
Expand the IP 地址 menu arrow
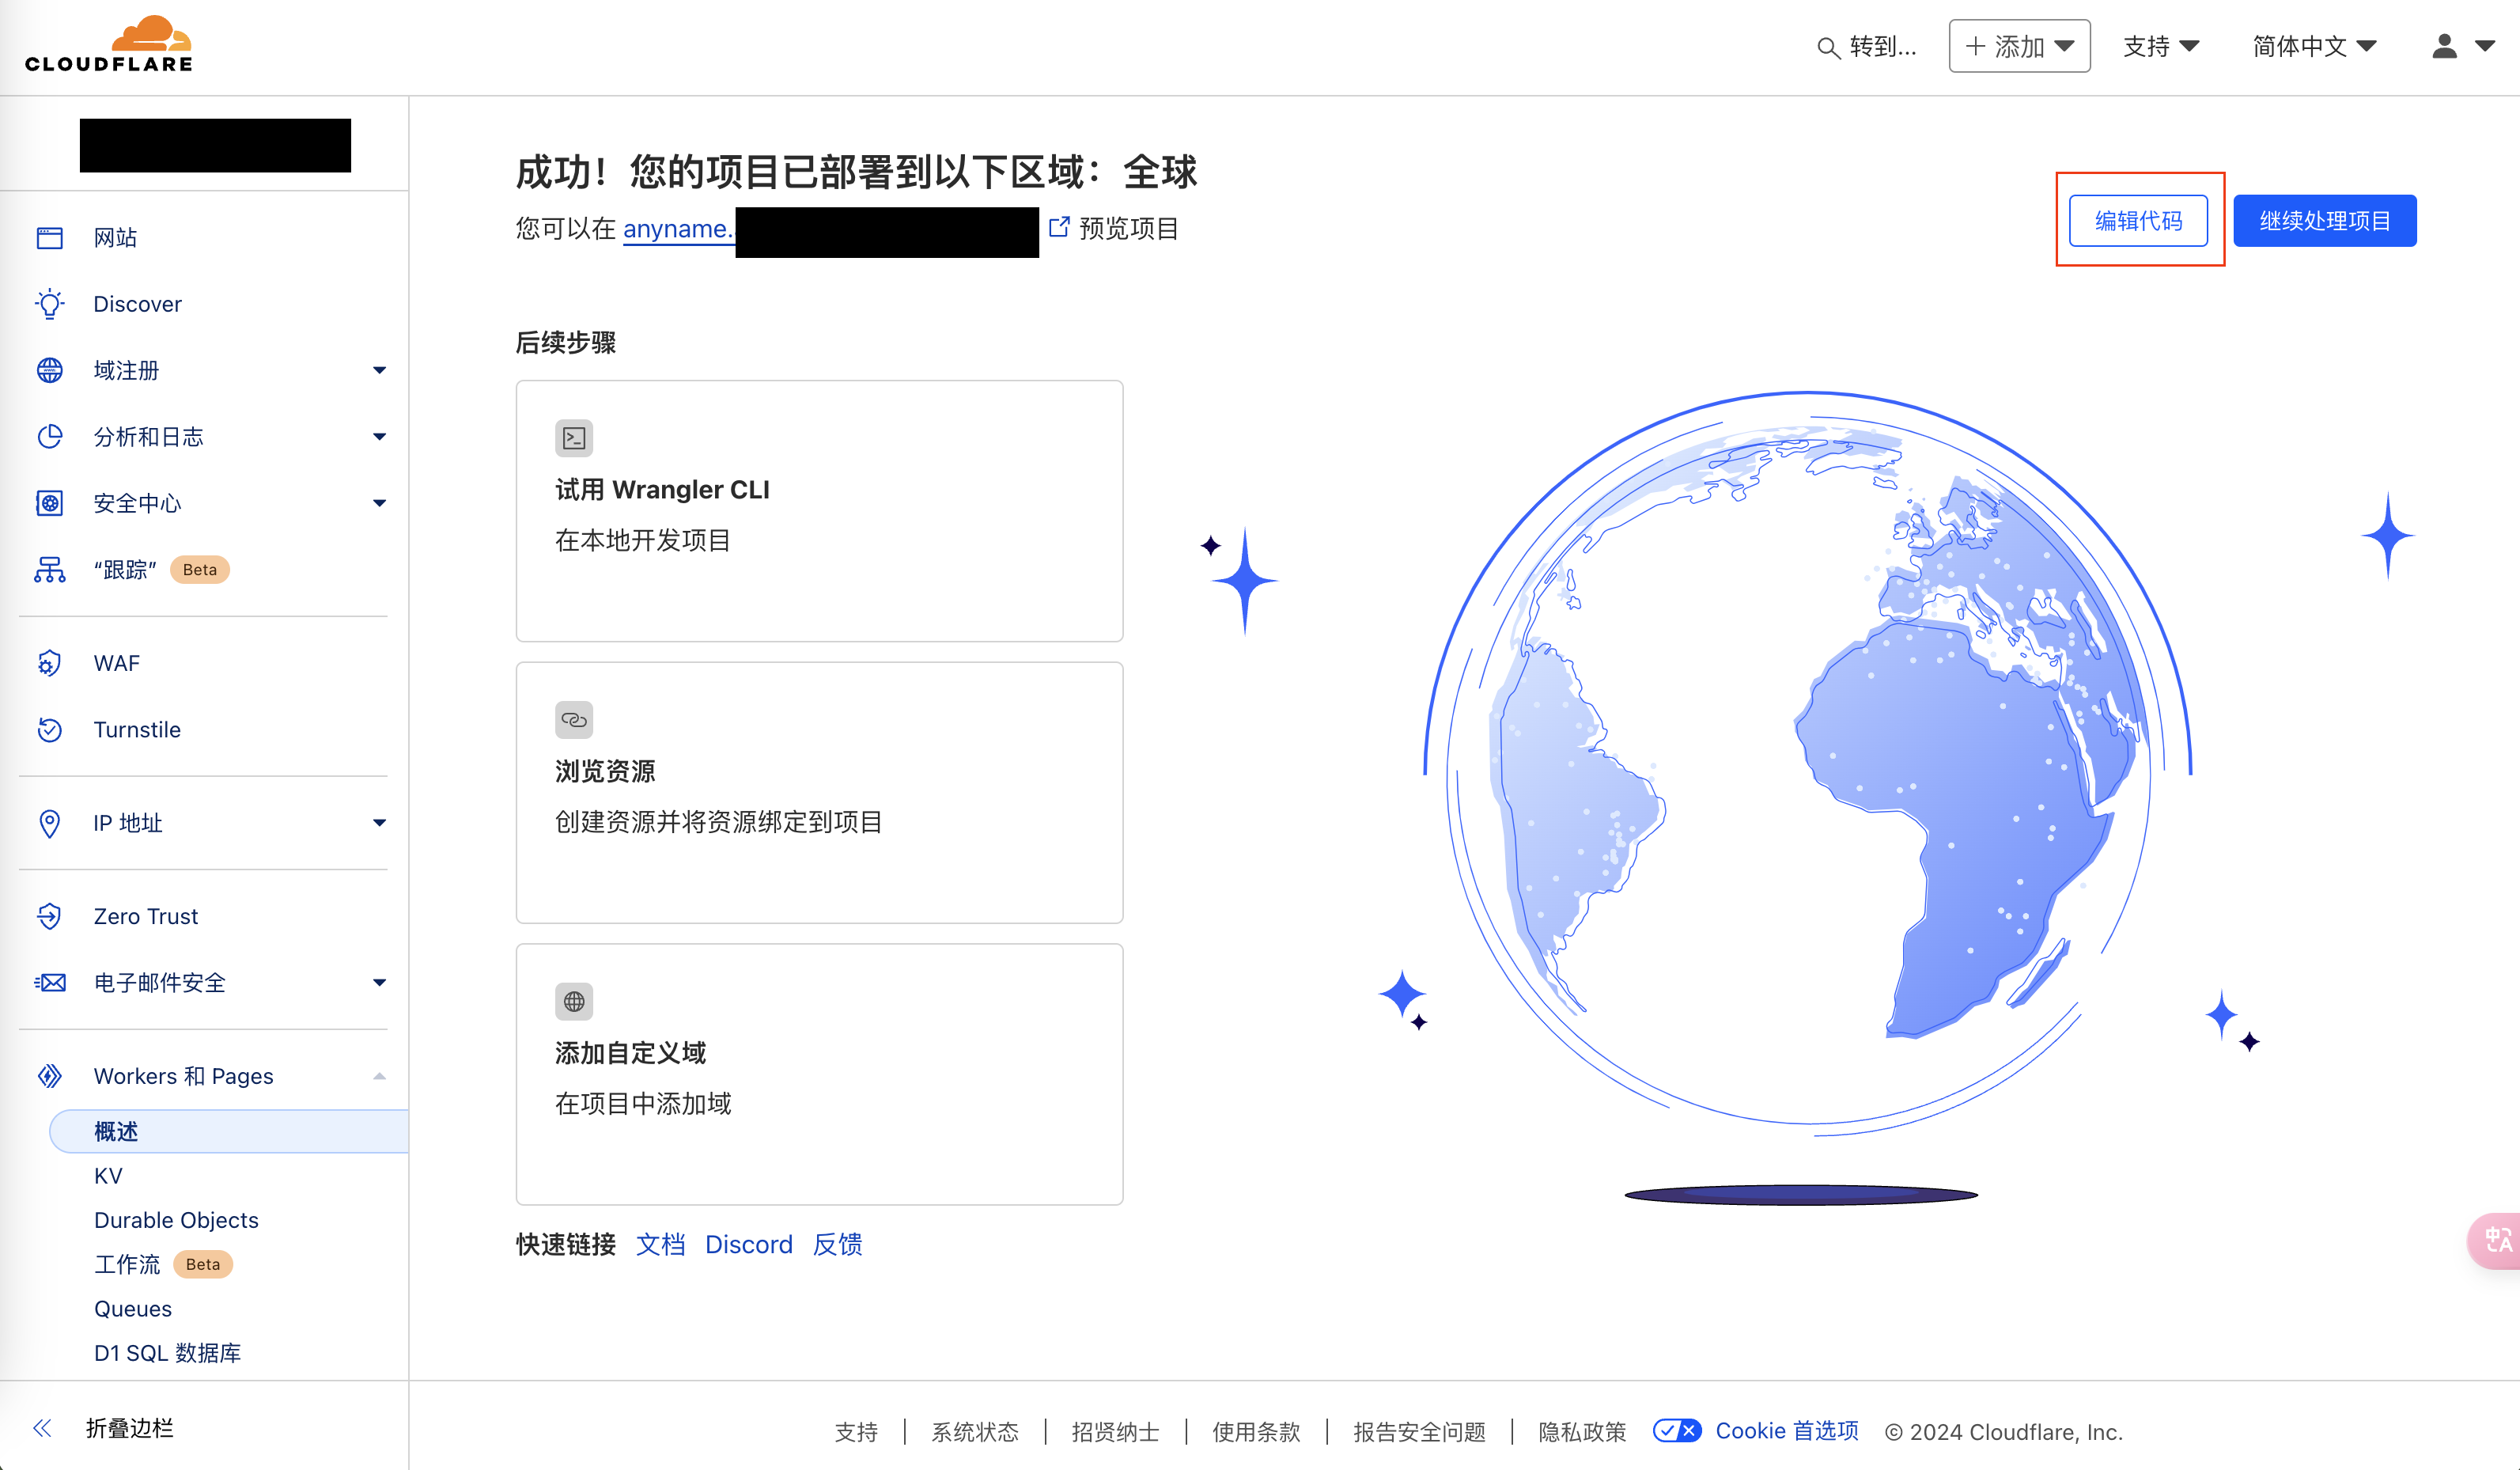coord(379,823)
